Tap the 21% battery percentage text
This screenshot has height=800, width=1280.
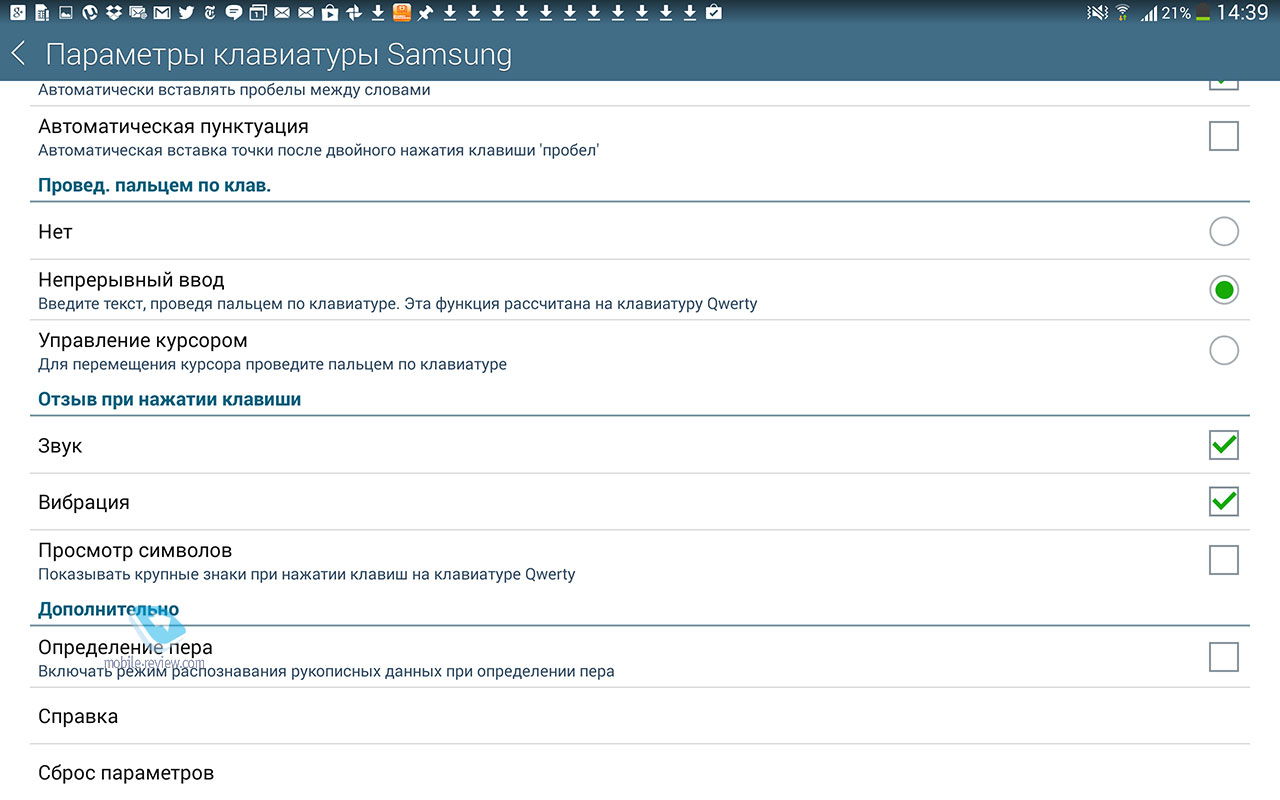pos(1176,14)
